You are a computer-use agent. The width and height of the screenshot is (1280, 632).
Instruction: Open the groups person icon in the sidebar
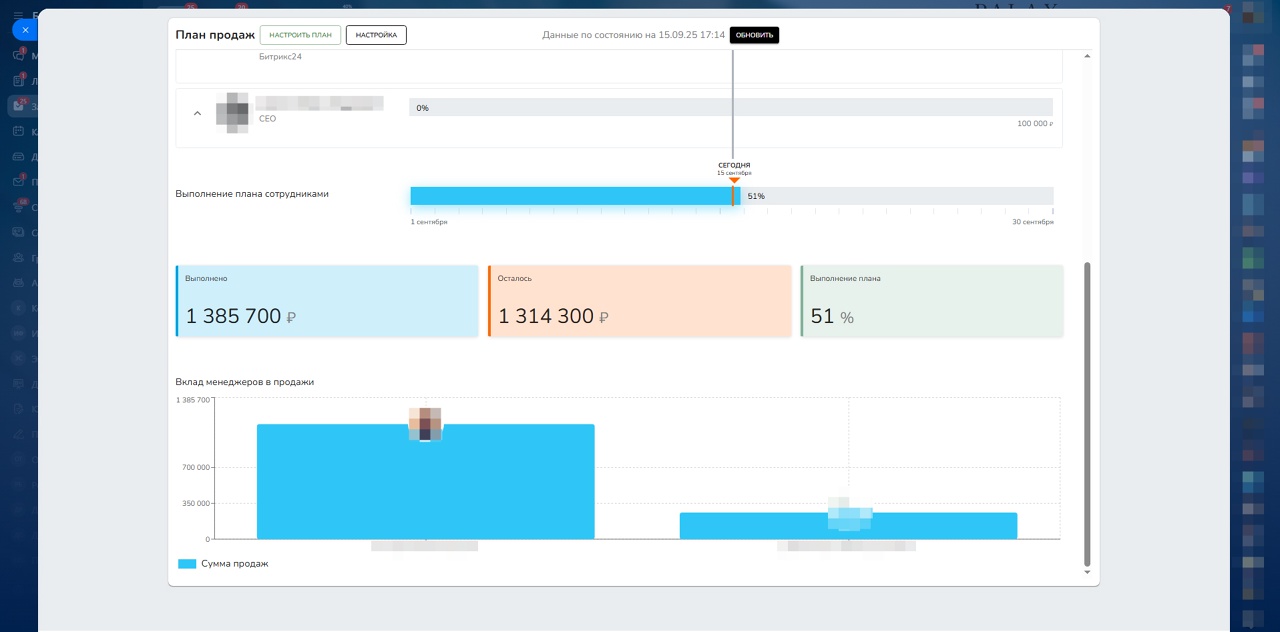(18, 257)
